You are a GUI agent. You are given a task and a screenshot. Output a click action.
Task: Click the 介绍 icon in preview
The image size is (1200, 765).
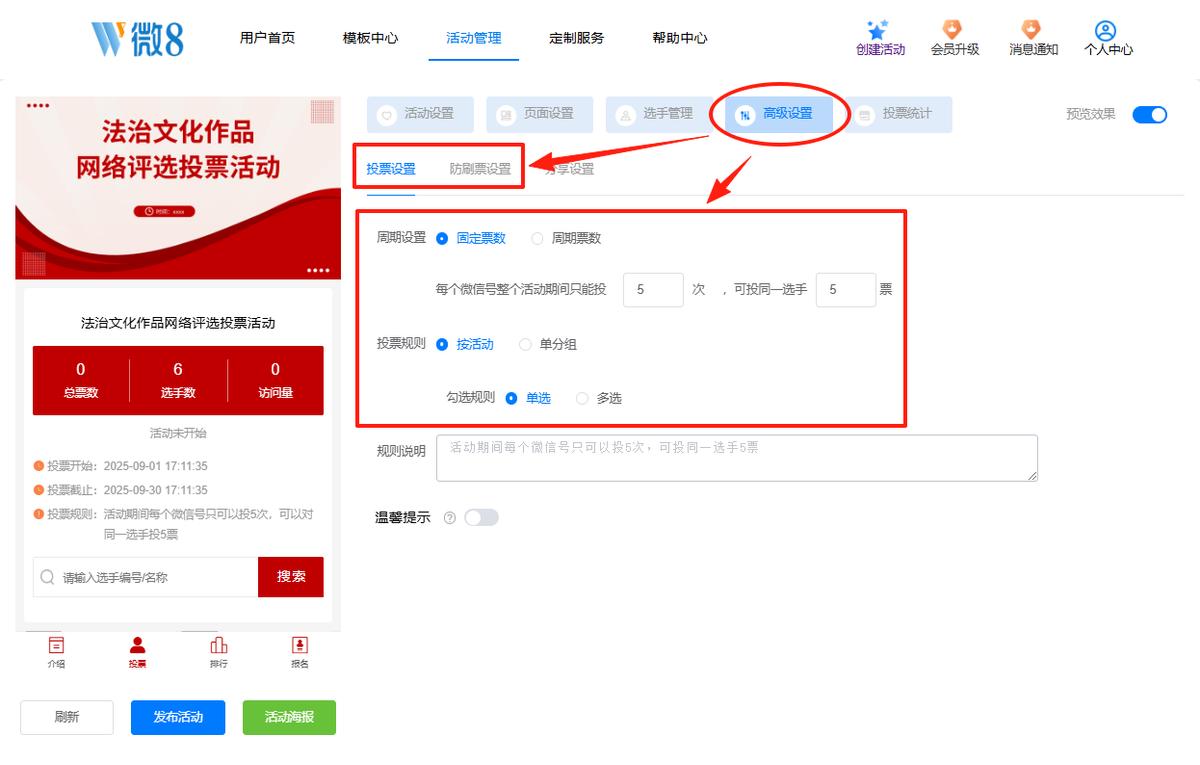tap(56, 645)
